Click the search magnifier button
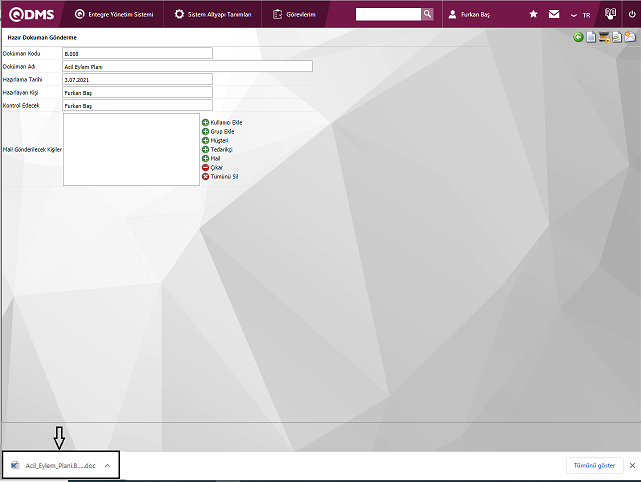Image resolution: width=641 pixels, height=482 pixels. click(x=427, y=14)
